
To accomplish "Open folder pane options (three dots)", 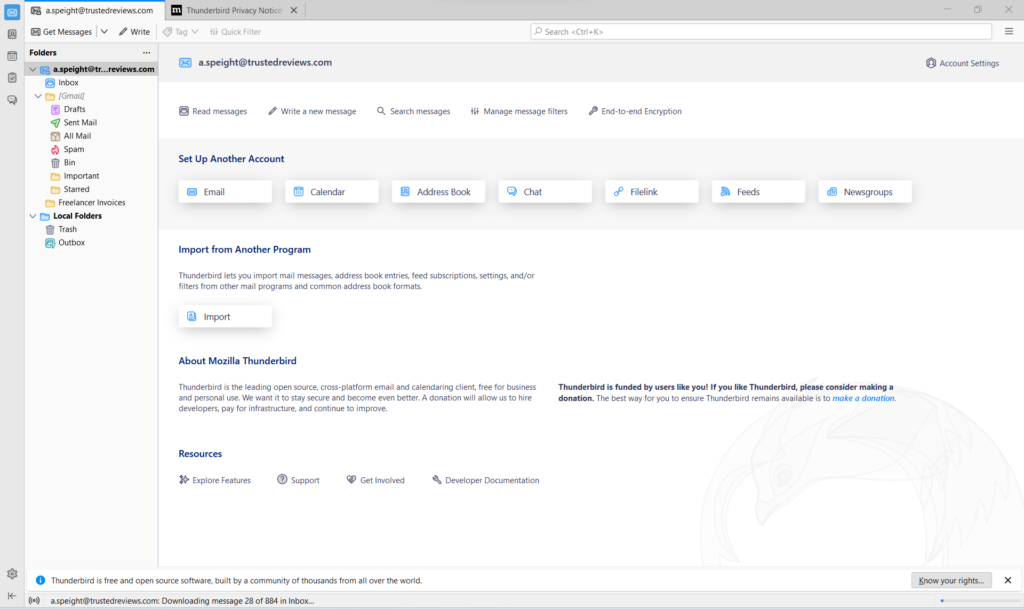I will pos(146,52).
